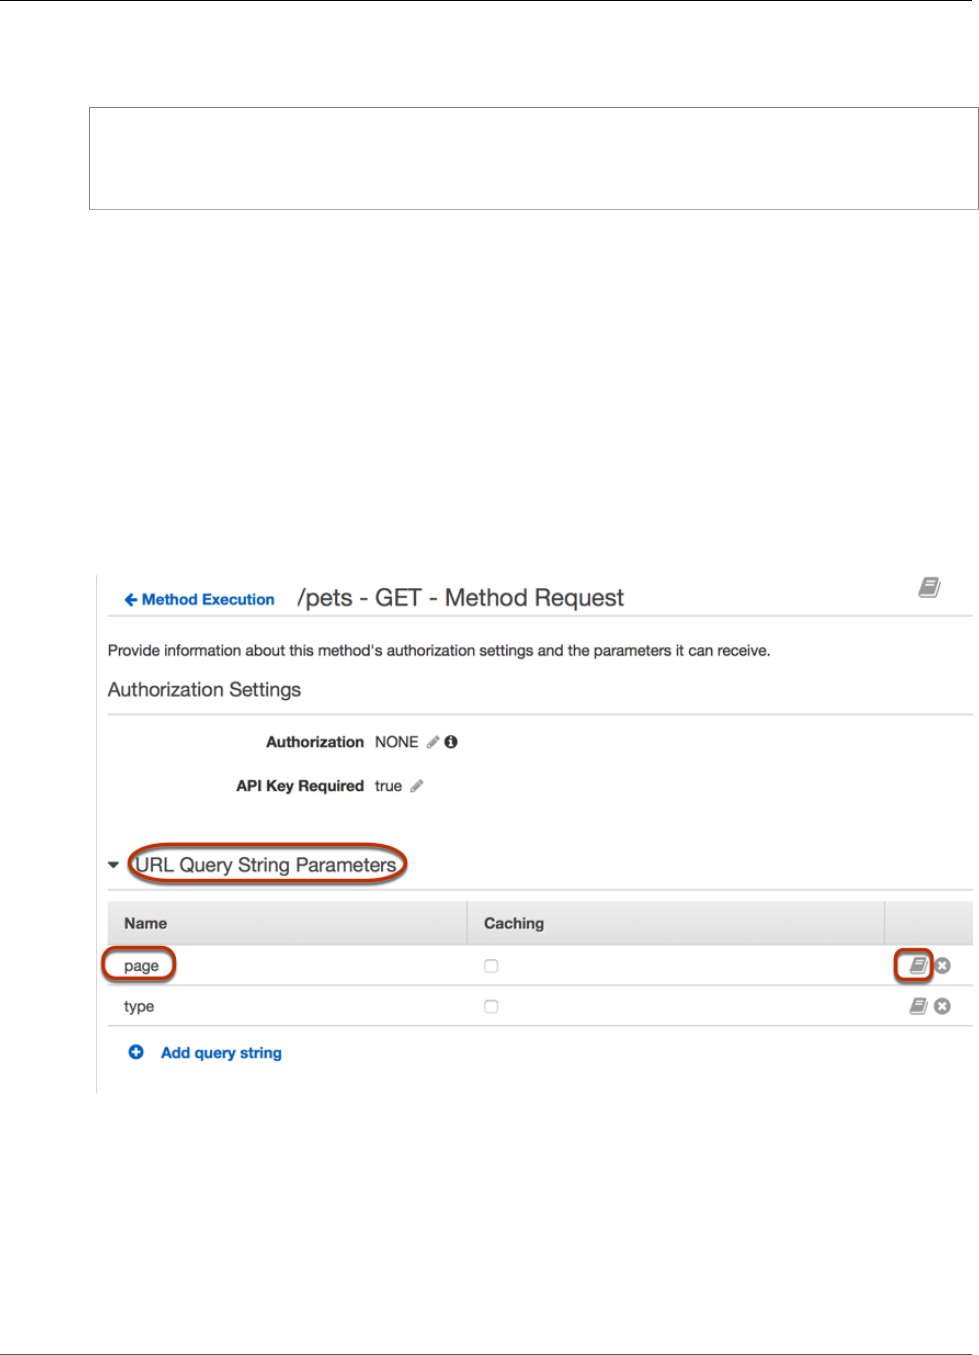979x1355 pixels.
Task: Edit API Key Required with pencil icon
Action: [x=417, y=786]
